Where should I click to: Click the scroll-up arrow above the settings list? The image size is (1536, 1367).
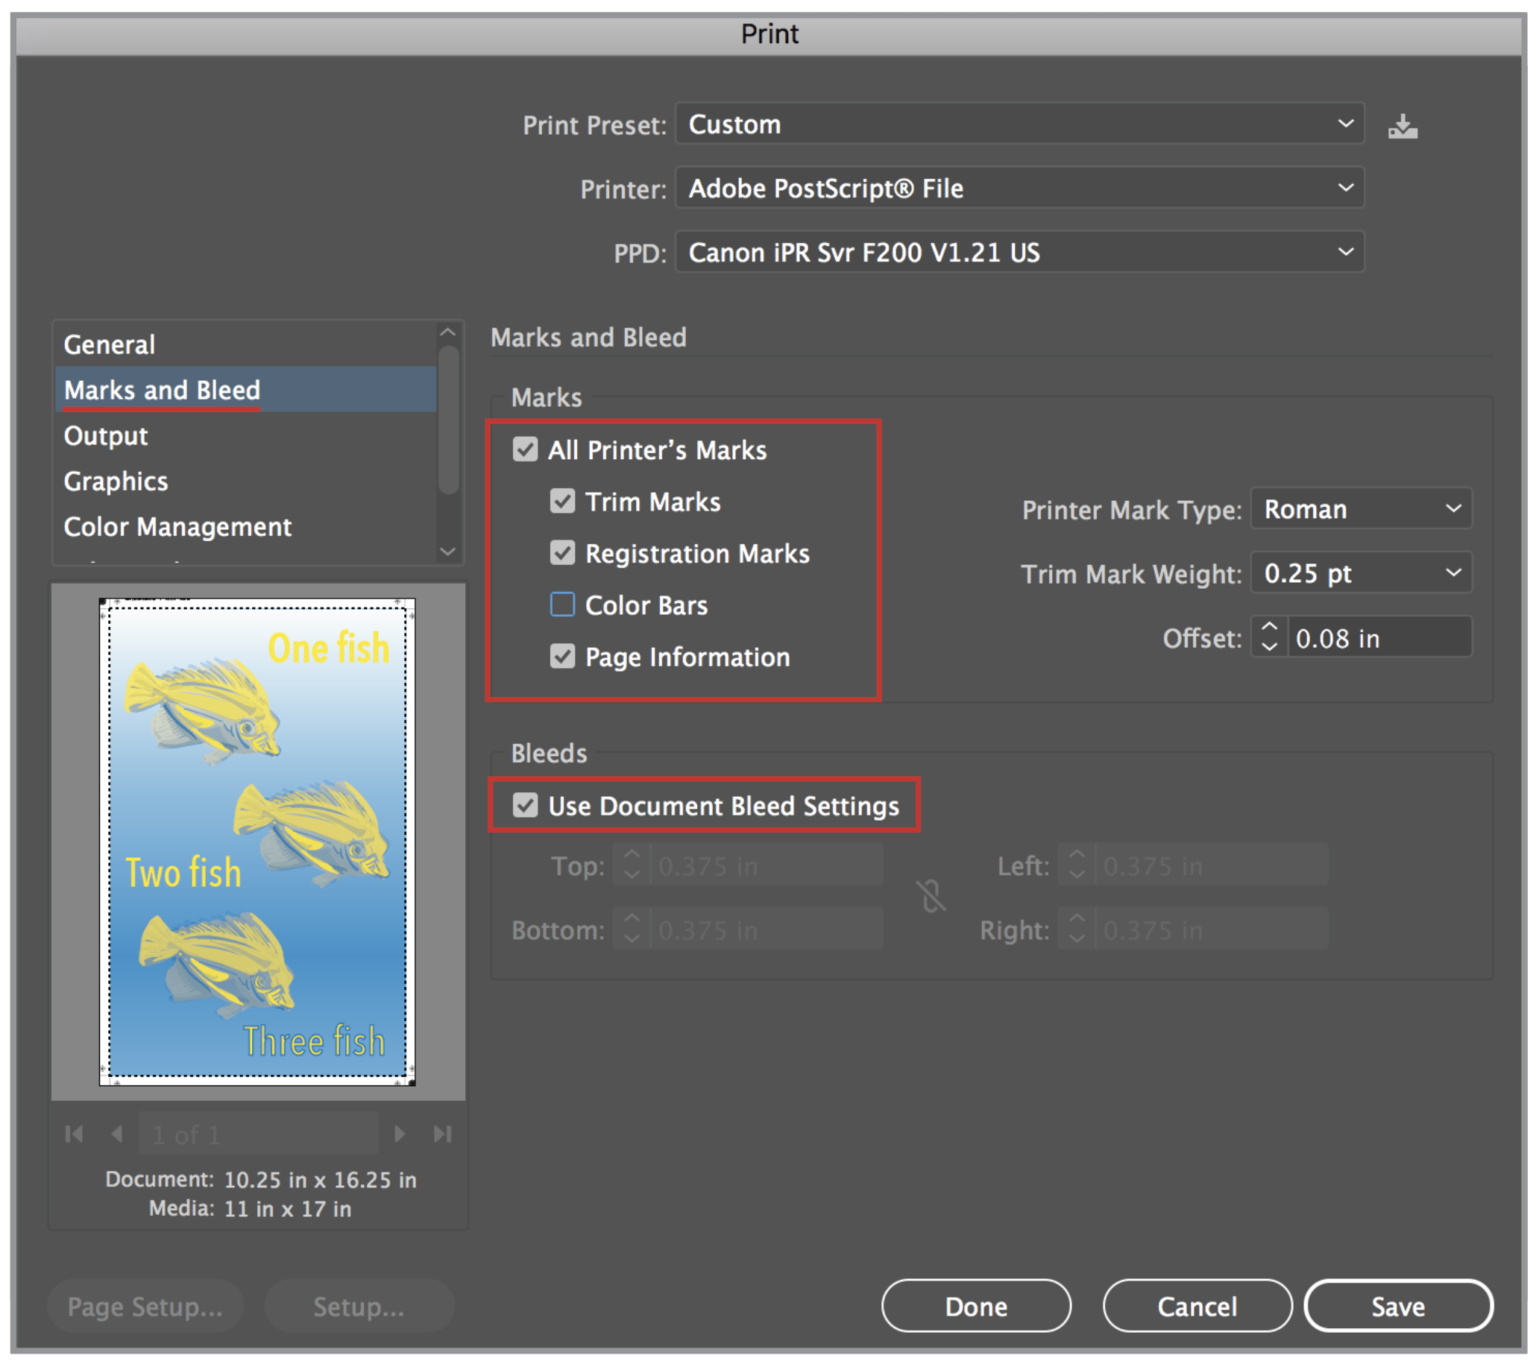[447, 330]
